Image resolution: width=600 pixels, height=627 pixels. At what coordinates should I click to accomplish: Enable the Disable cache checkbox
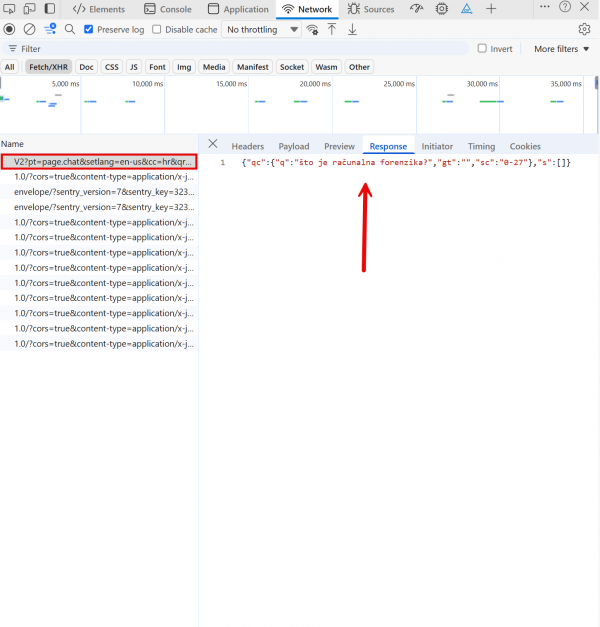tap(157, 29)
